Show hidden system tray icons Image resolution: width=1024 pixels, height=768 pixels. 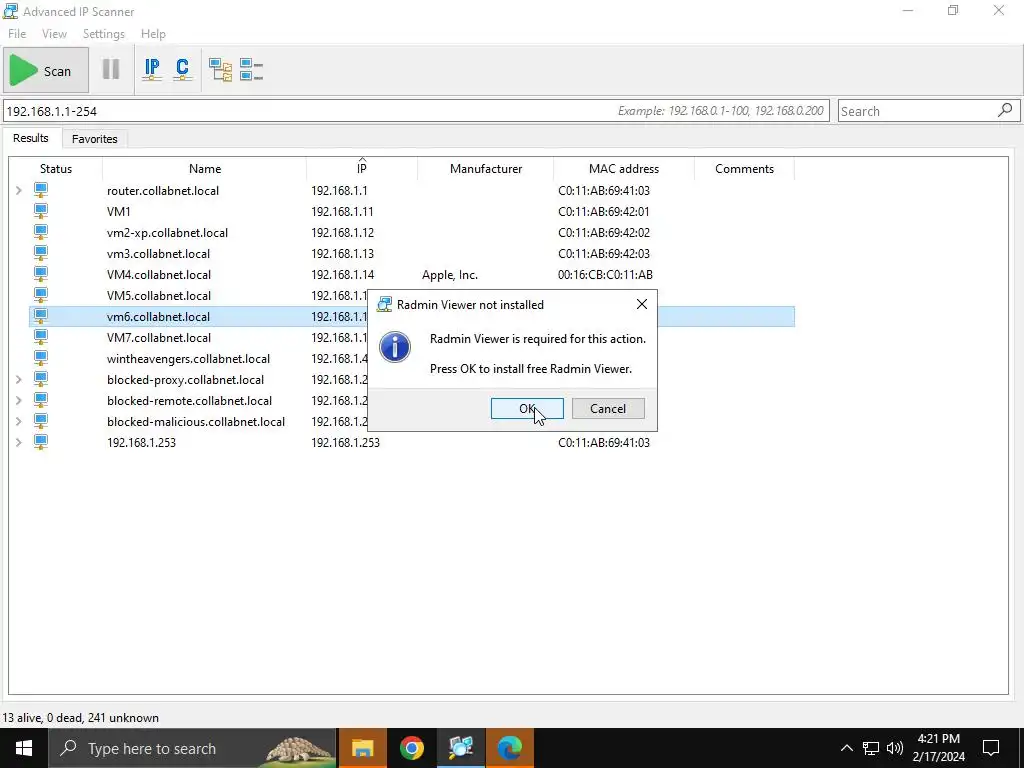tap(846, 748)
